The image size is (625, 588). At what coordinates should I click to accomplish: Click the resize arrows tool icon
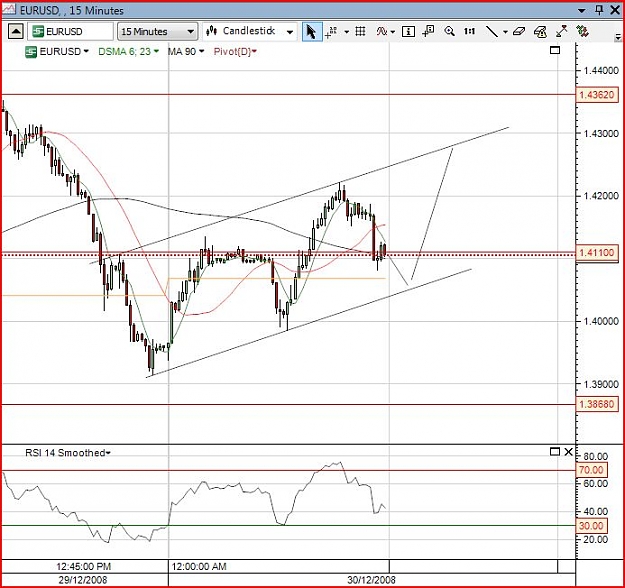562,31
